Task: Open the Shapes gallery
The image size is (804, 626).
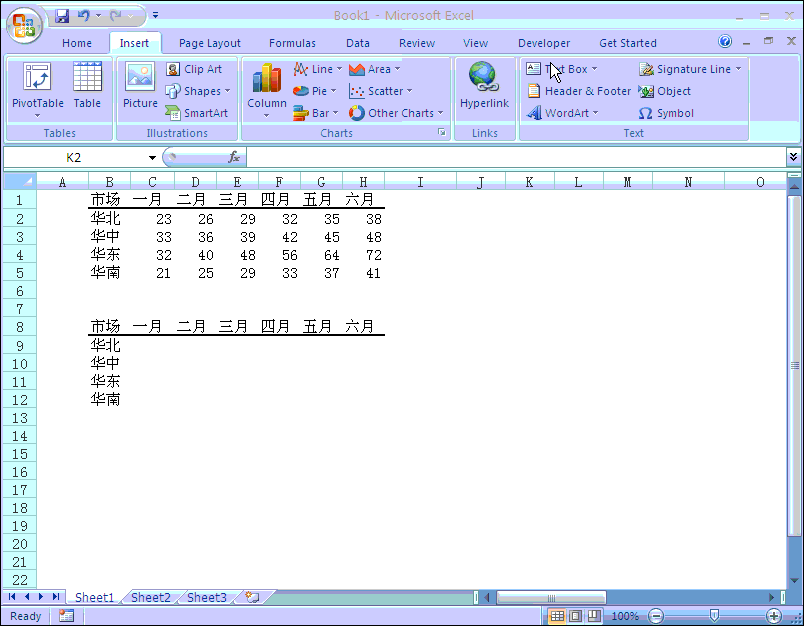Action: click(x=198, y=91)
